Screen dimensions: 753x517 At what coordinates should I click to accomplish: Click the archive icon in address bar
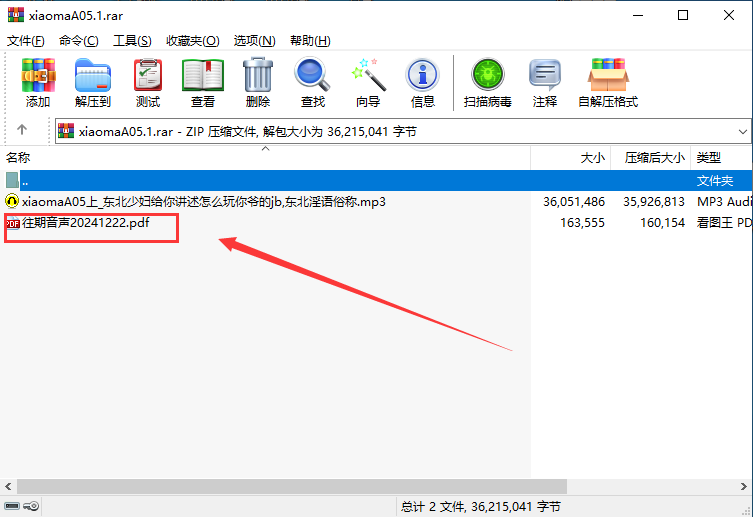coord(66,131)
